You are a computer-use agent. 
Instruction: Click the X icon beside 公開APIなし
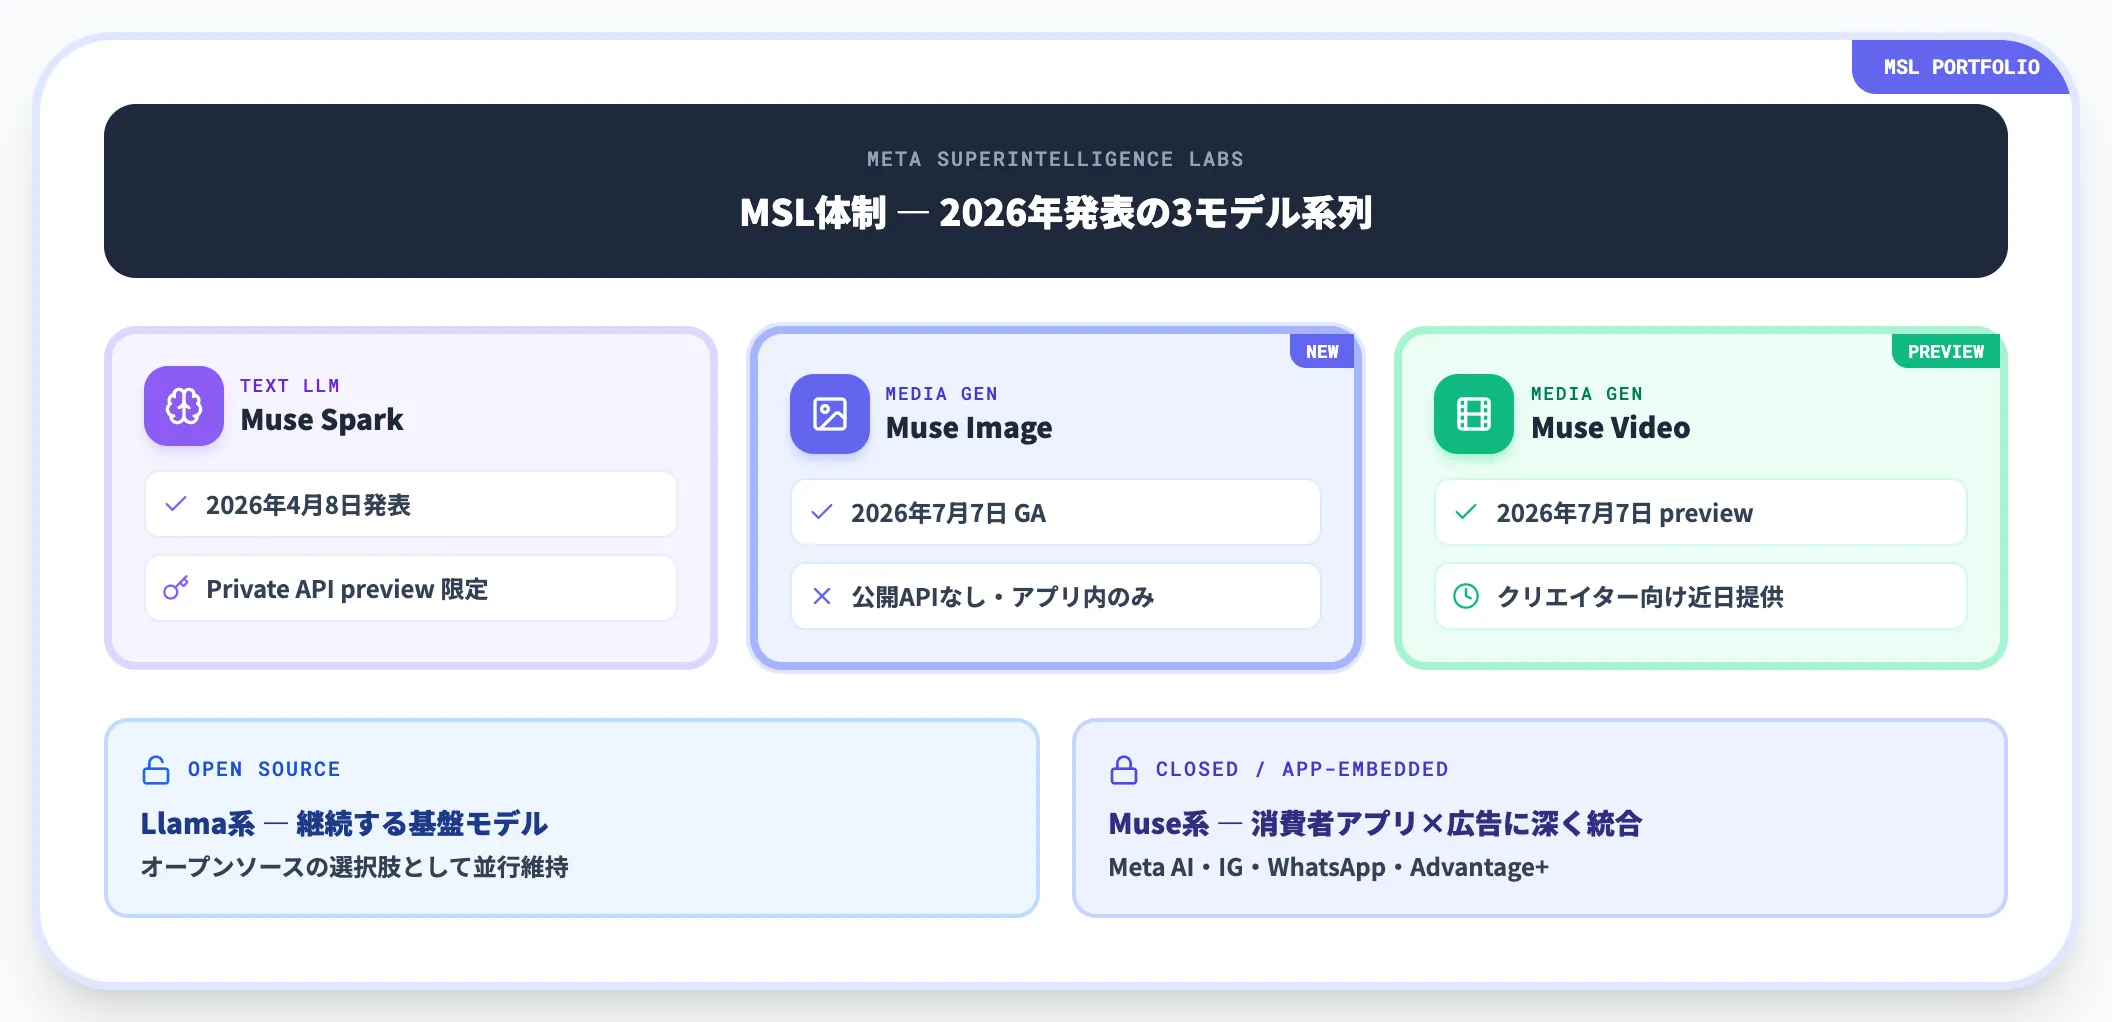coord(822,596)
